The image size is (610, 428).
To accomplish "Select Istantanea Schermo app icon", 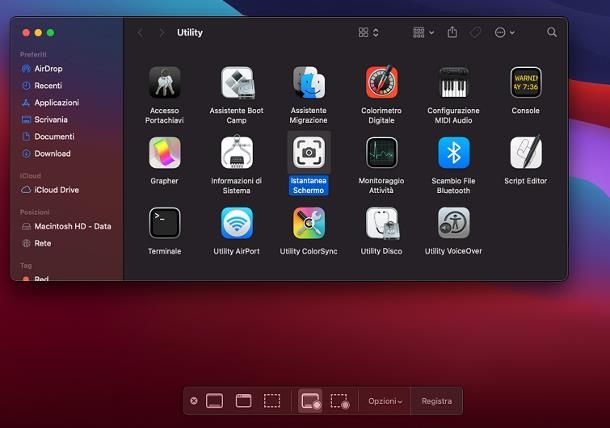I will tap(309, 153).
